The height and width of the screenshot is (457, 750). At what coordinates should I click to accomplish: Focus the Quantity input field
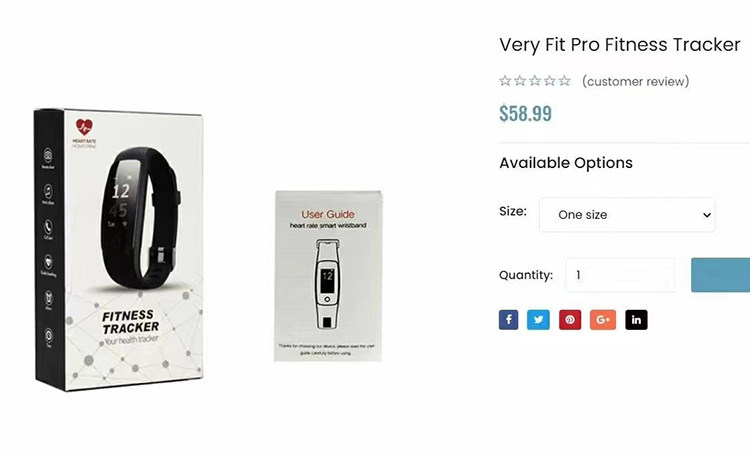620,275
